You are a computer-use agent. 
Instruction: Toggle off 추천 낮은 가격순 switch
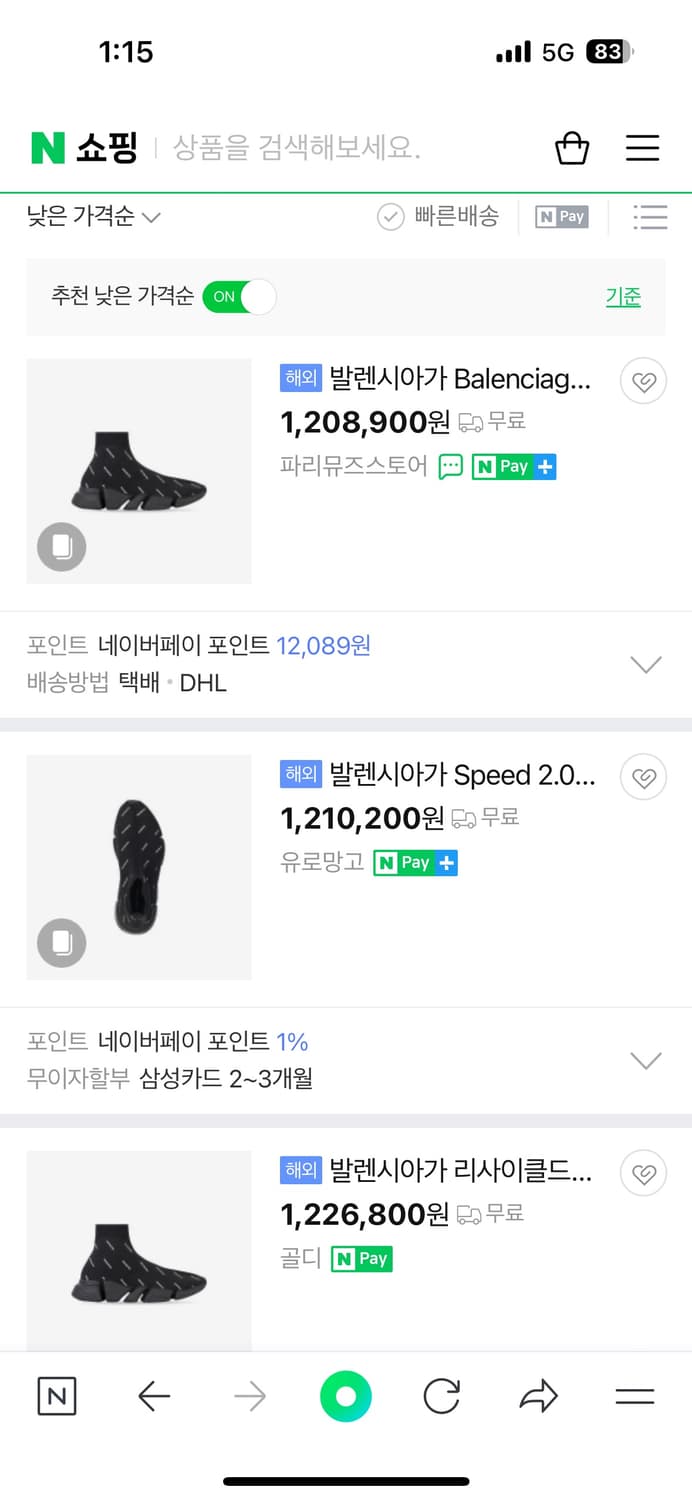240,297
